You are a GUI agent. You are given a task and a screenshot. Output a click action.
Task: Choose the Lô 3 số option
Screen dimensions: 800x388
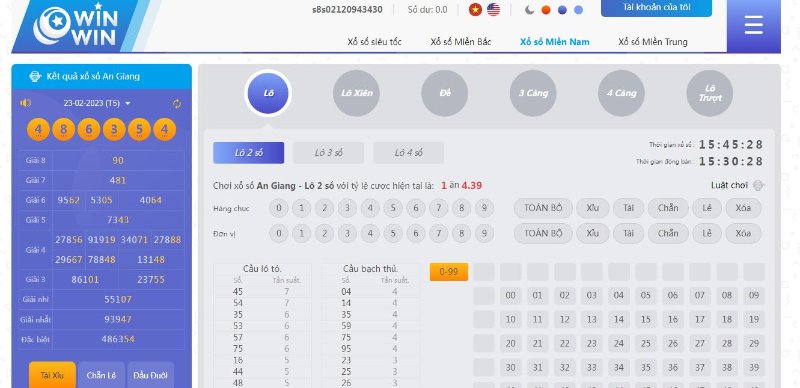click(329, 153)
